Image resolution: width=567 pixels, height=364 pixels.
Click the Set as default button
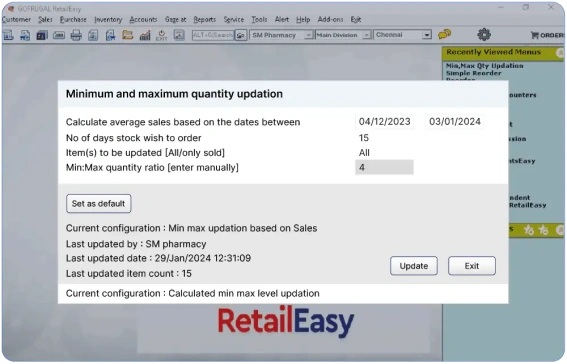click(x=98, y=204)
